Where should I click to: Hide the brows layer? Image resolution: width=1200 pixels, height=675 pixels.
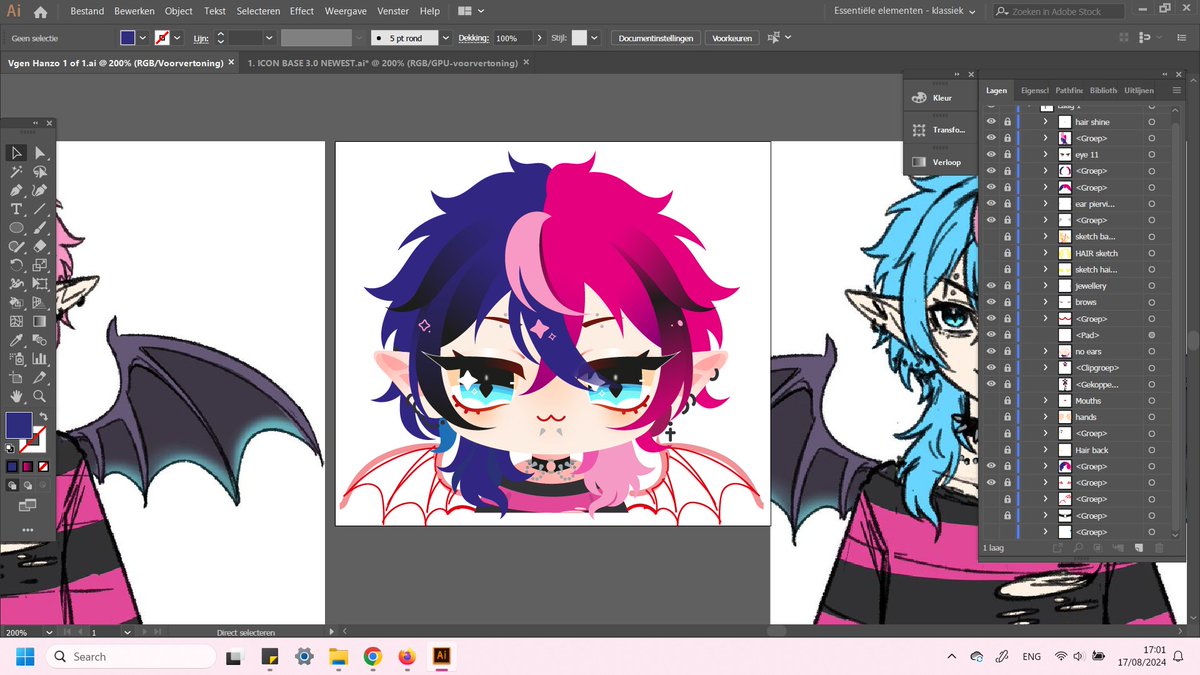[991, 302]
